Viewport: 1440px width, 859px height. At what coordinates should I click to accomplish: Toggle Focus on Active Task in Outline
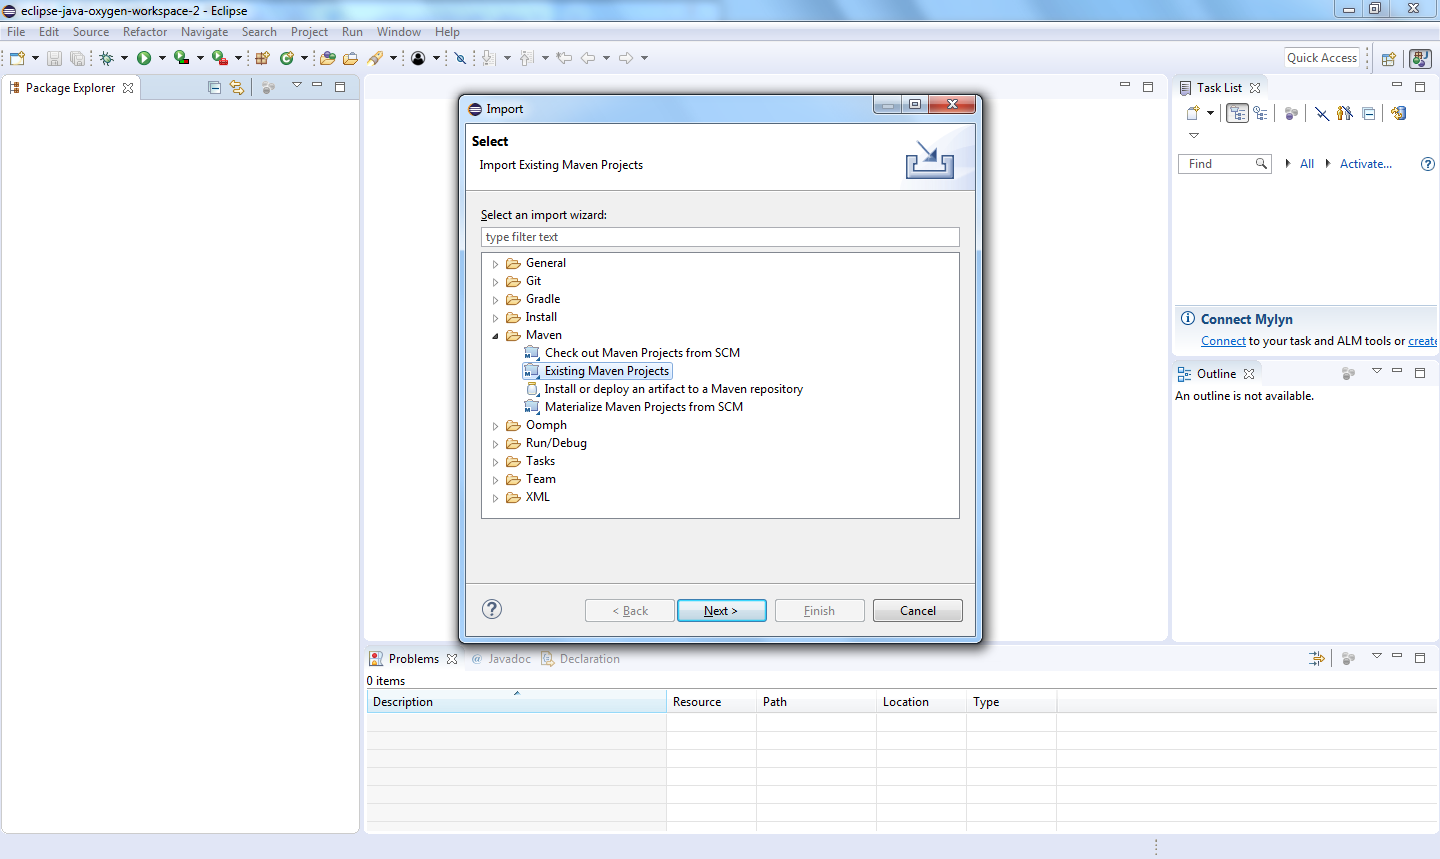[x=1348, y=373]
